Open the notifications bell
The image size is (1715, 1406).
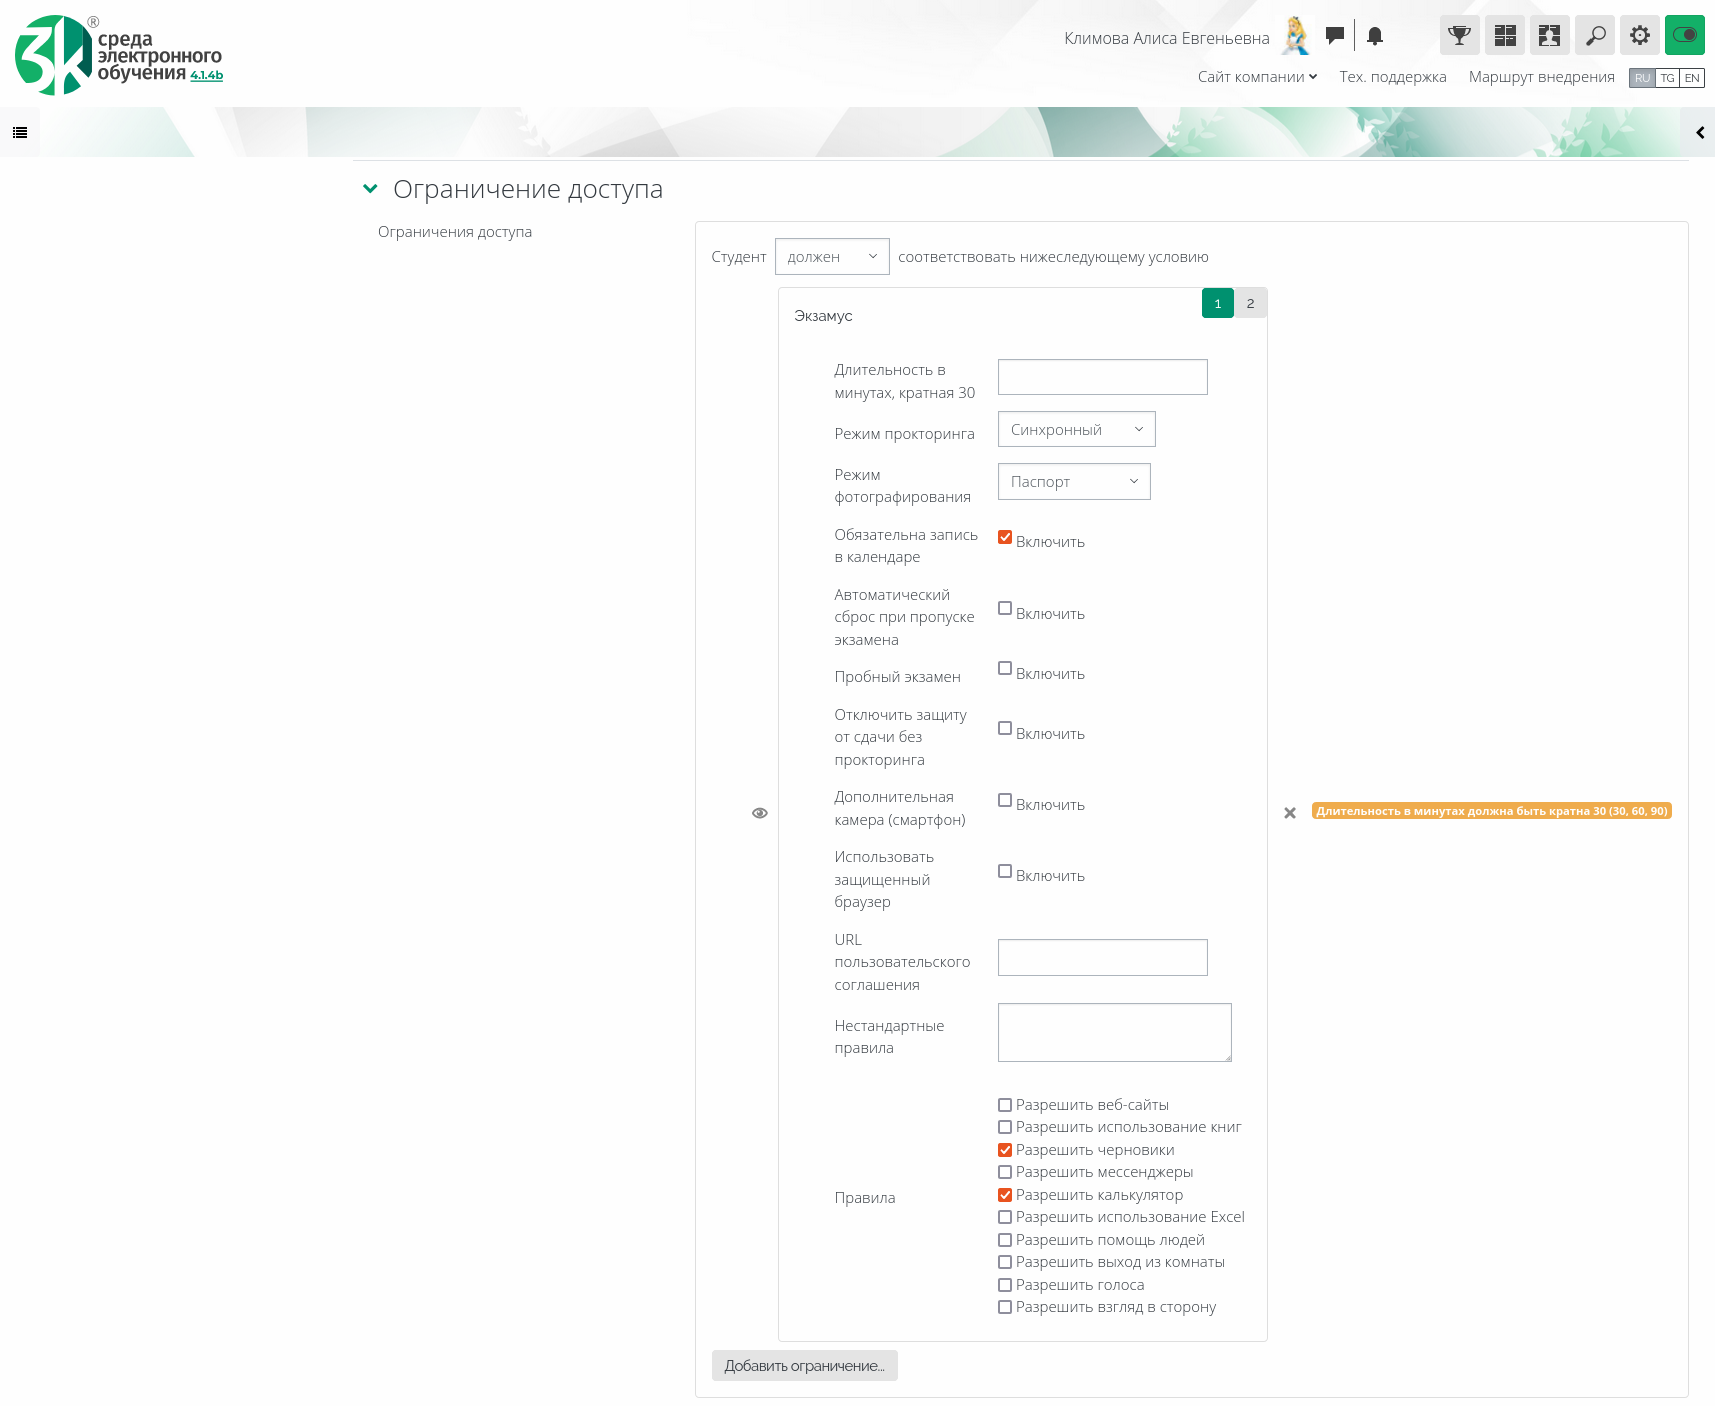click(x=1375, y=36)
